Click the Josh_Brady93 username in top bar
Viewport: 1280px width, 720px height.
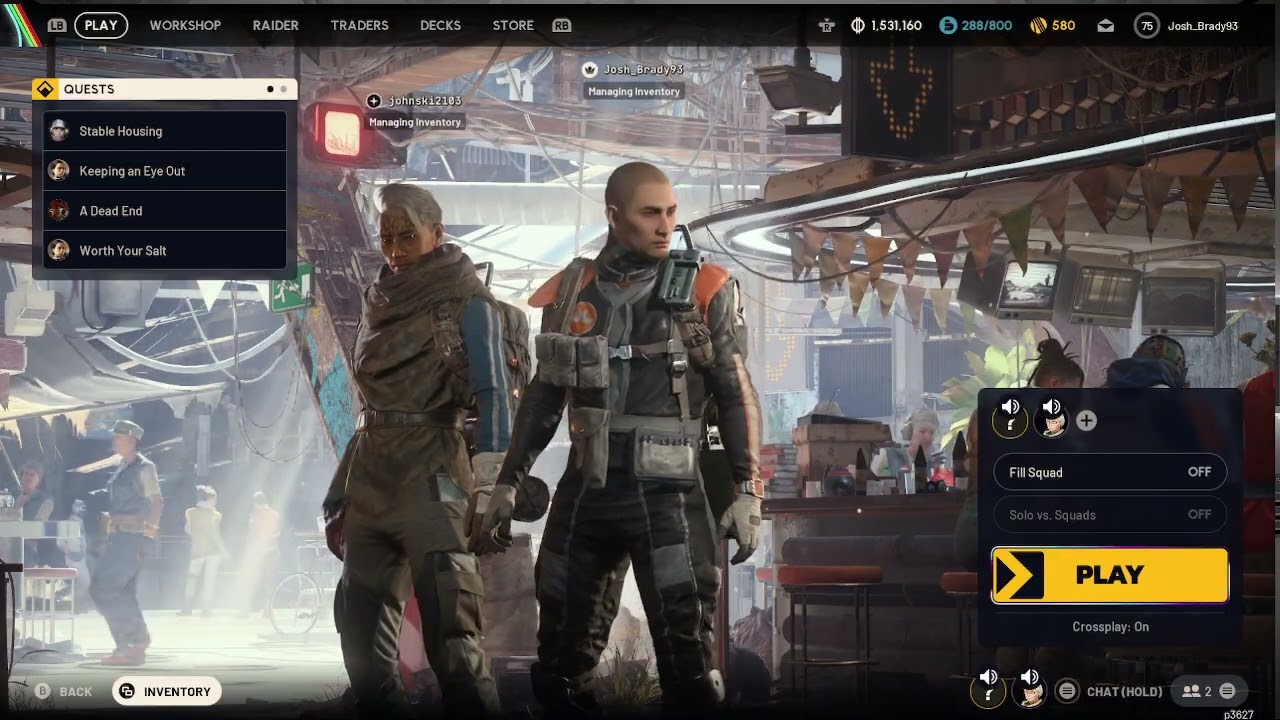1203,26
